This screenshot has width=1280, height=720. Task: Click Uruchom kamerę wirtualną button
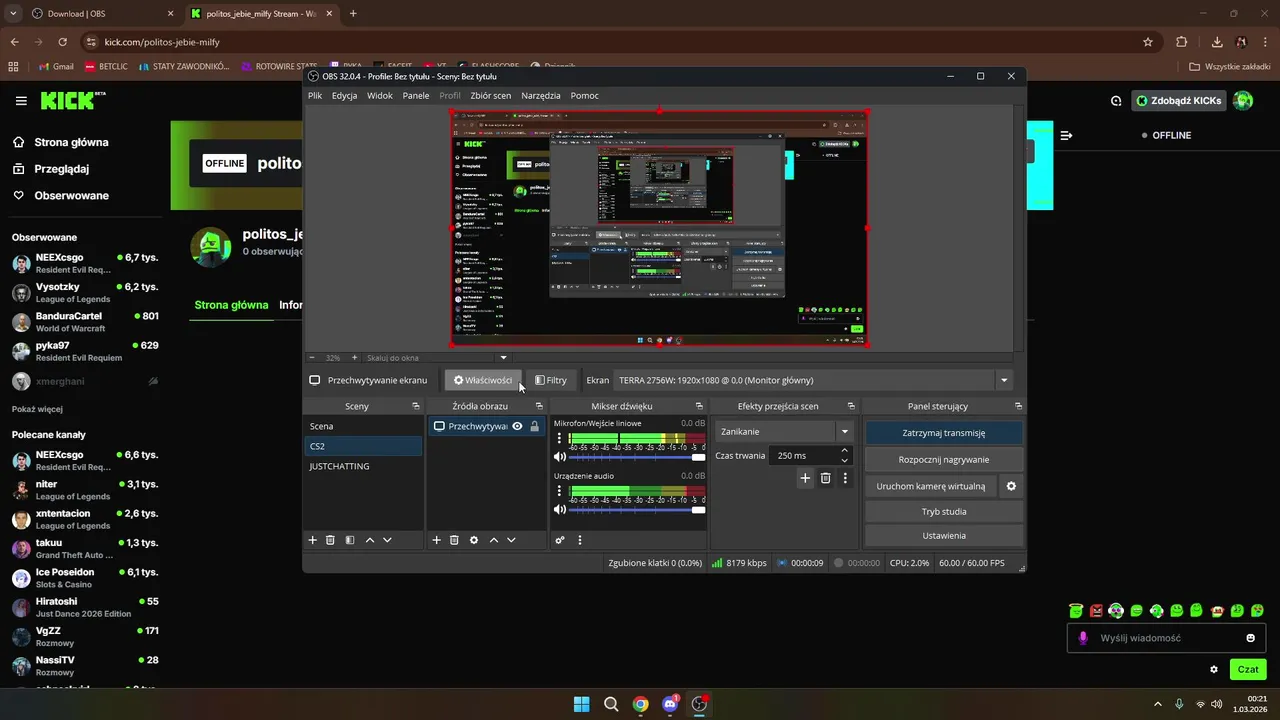tap(931, 486)
